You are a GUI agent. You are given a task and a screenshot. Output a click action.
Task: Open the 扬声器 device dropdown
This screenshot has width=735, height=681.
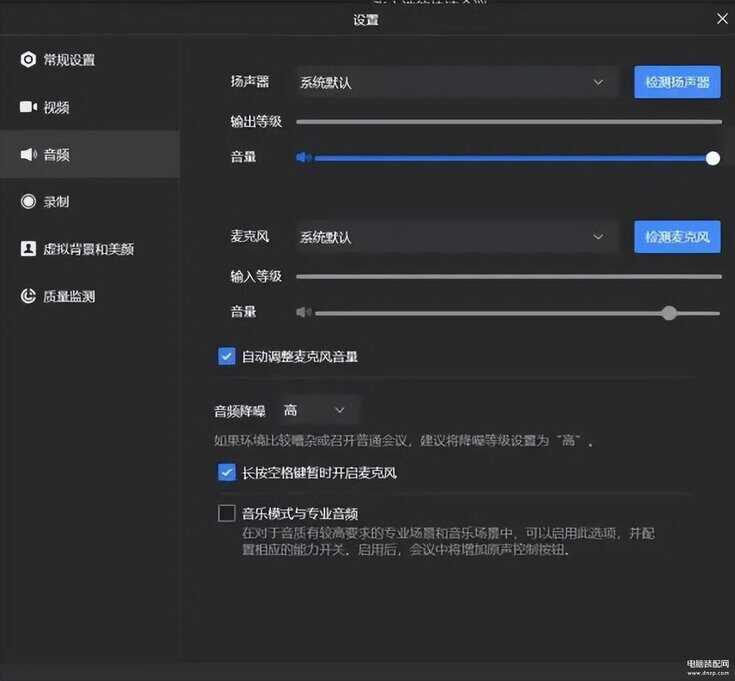click(456, 82)
